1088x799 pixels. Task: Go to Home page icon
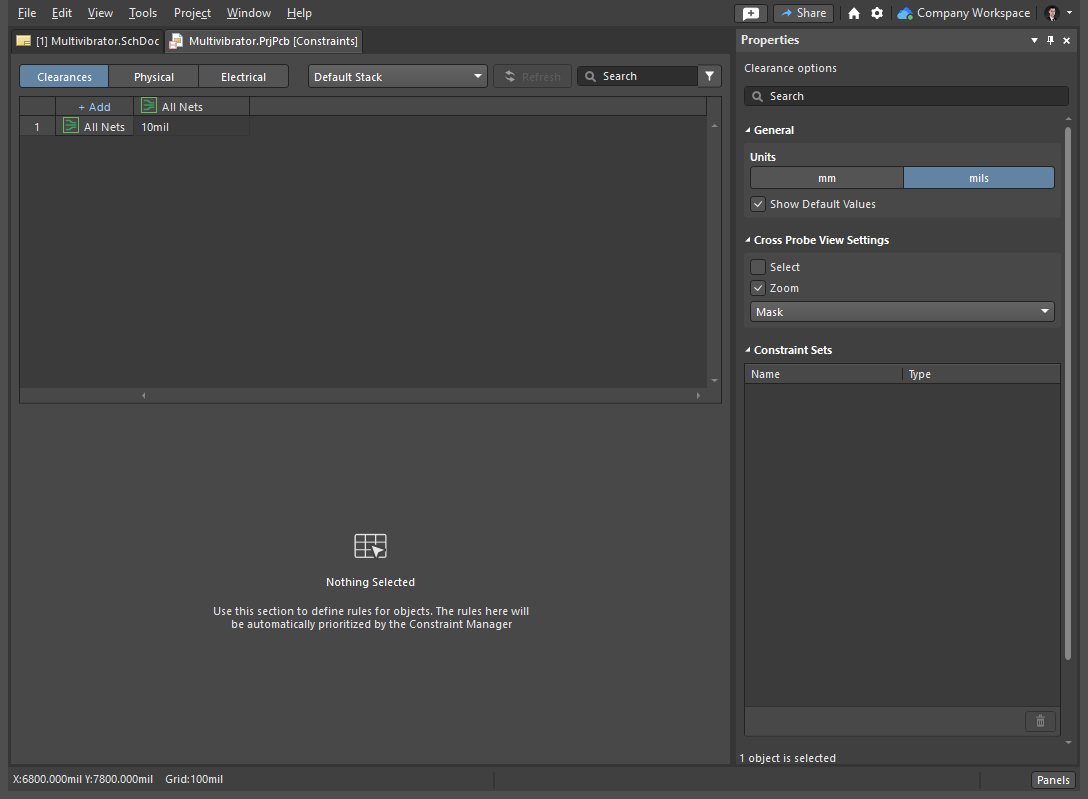(x=854, y=13)
